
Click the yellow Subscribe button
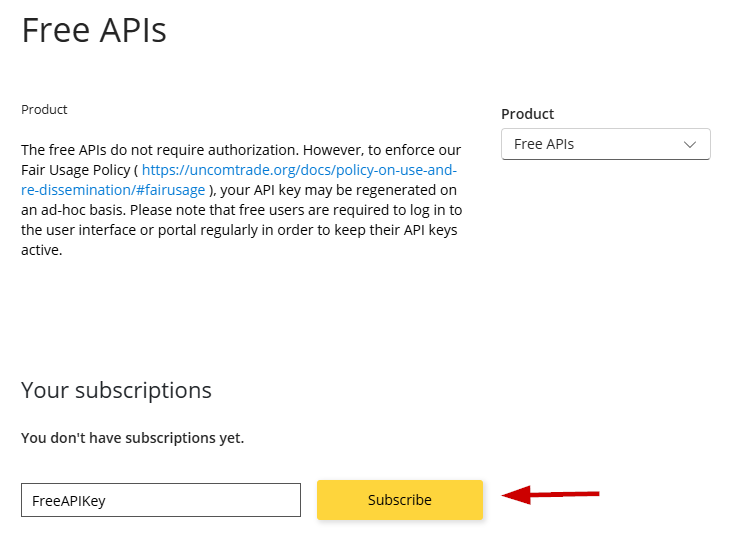click(x=399, y=500)
